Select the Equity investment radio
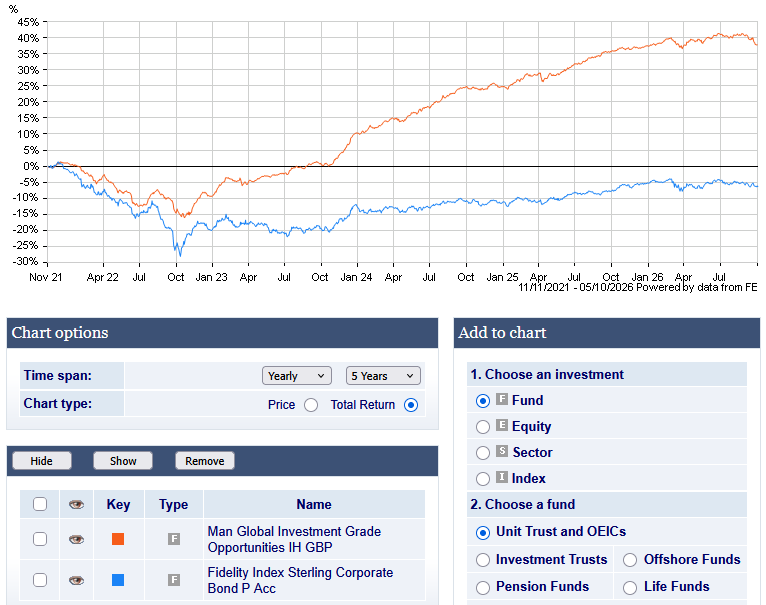 pyautogui.click(x=483, y=427)
